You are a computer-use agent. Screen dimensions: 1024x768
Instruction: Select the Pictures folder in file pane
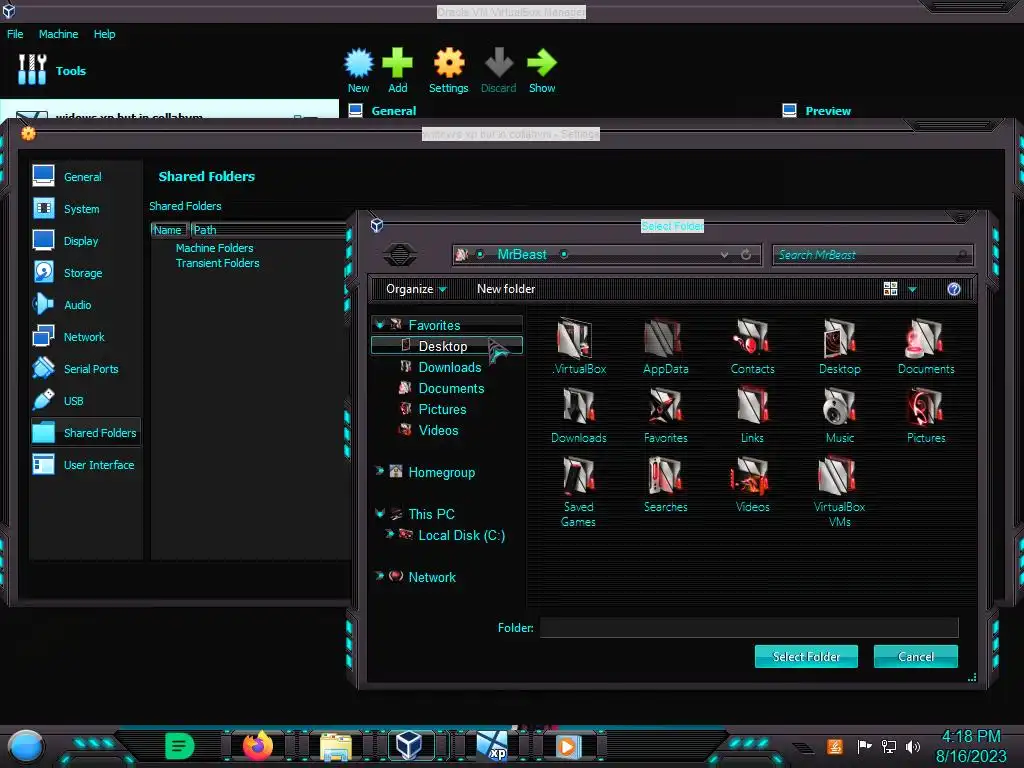pos(926,415)
